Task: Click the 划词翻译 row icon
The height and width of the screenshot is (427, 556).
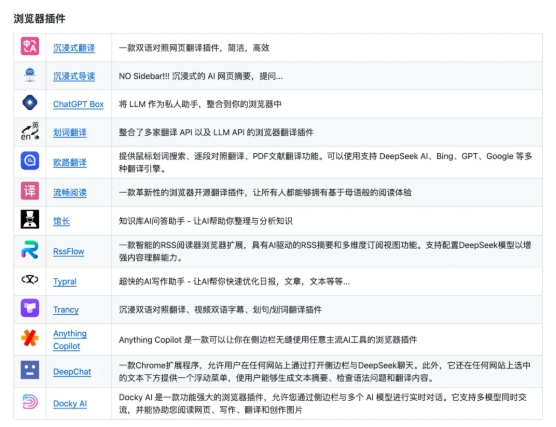Action: point(30,131)
